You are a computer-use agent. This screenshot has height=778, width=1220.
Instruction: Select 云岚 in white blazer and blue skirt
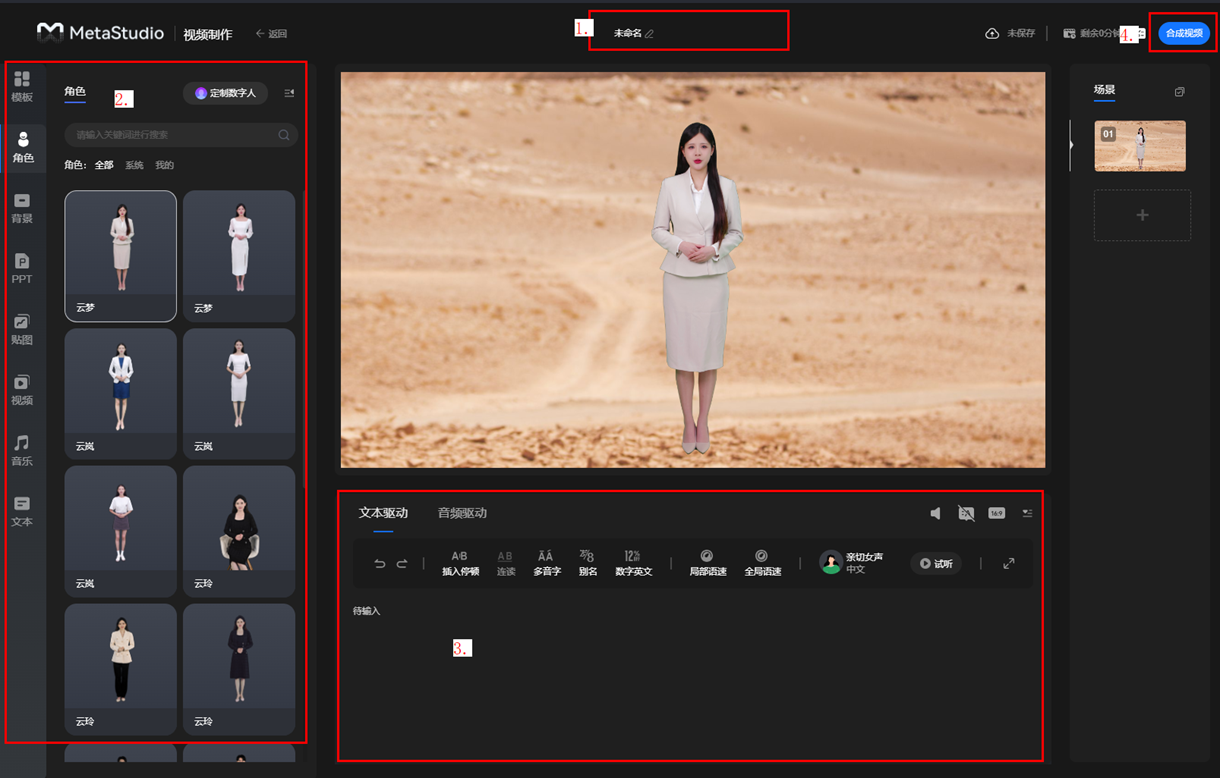coord(121,394)
